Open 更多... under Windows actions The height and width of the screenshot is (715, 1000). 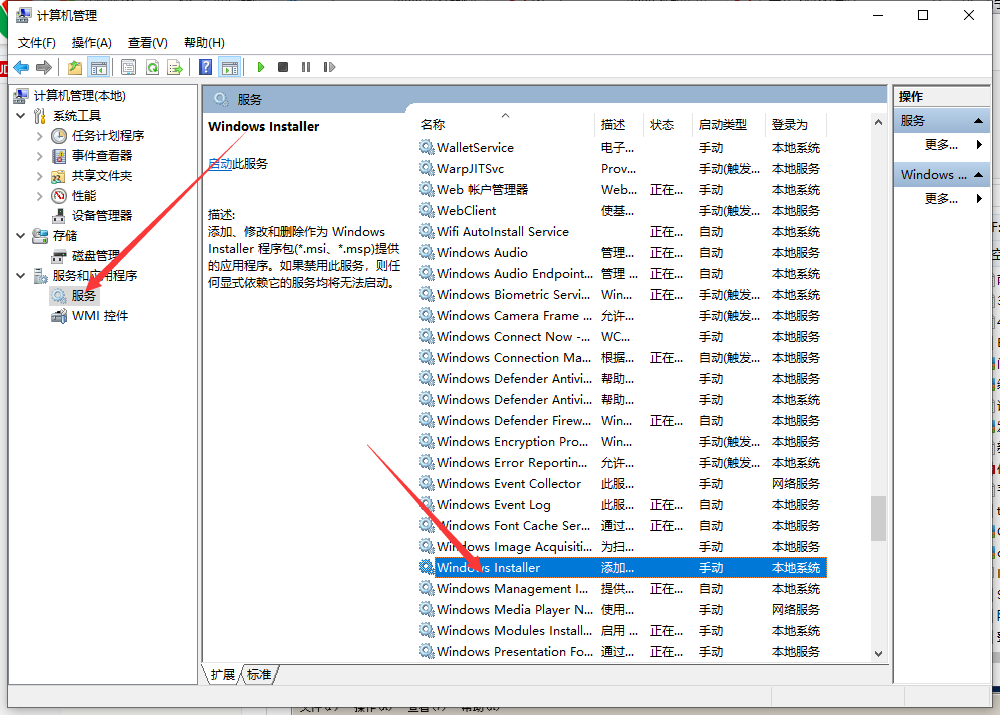click(x=941, y=199)
